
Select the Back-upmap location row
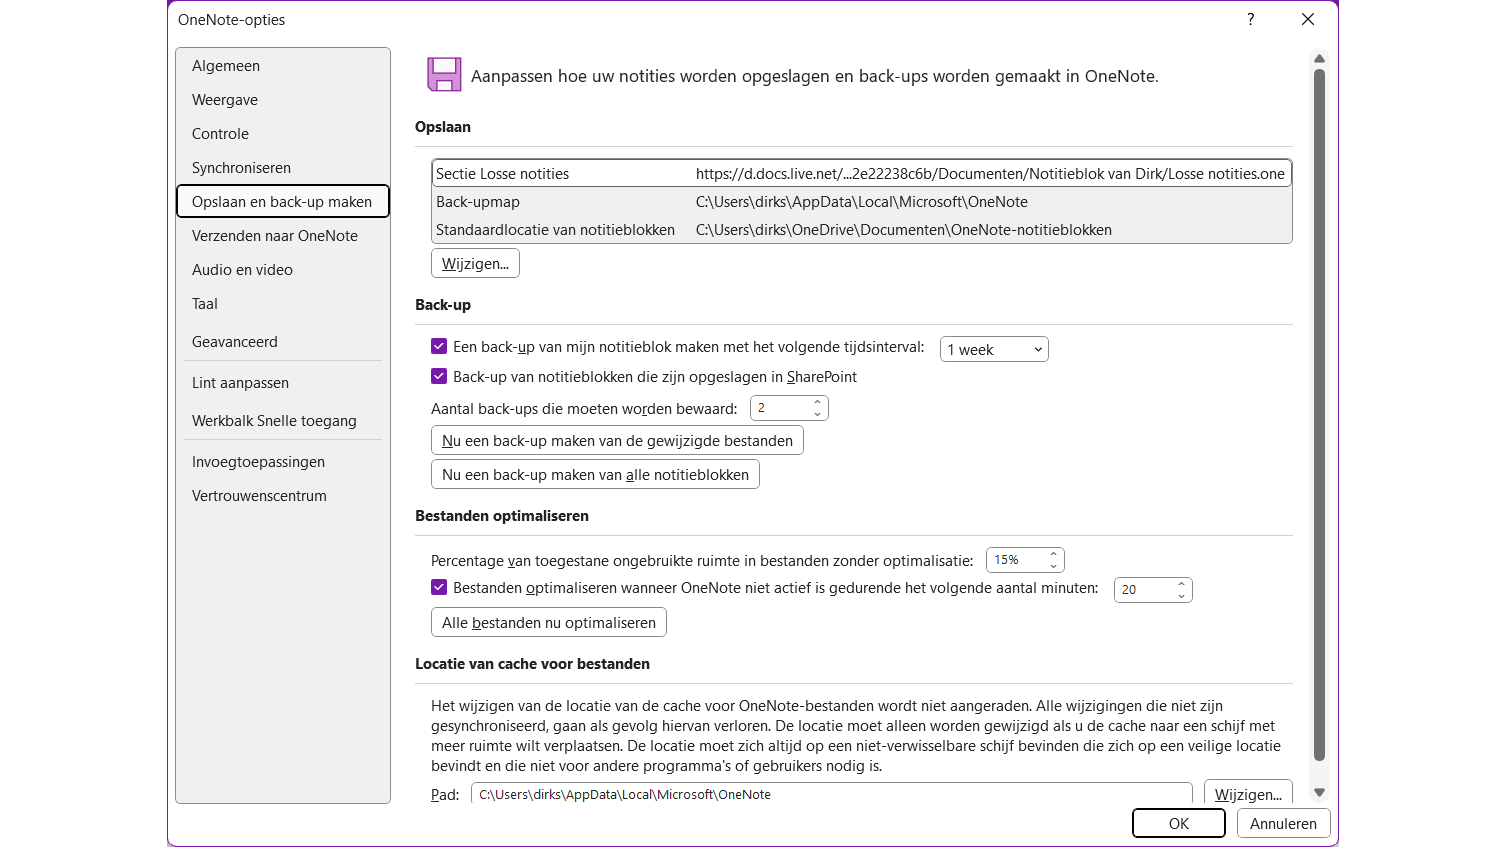pyautogui.click(x=862, y=202)
